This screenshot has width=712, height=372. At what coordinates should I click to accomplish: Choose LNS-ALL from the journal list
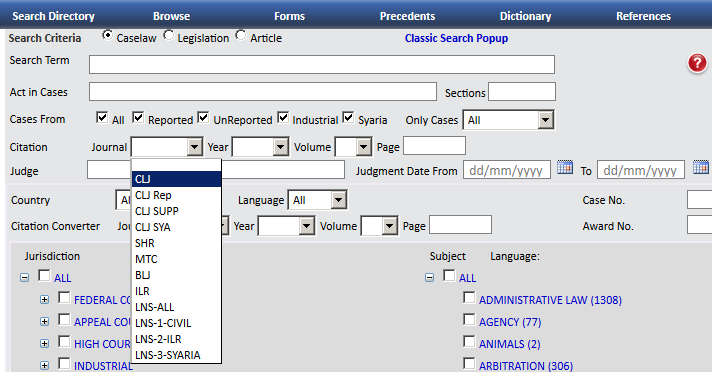pos(176,307)
